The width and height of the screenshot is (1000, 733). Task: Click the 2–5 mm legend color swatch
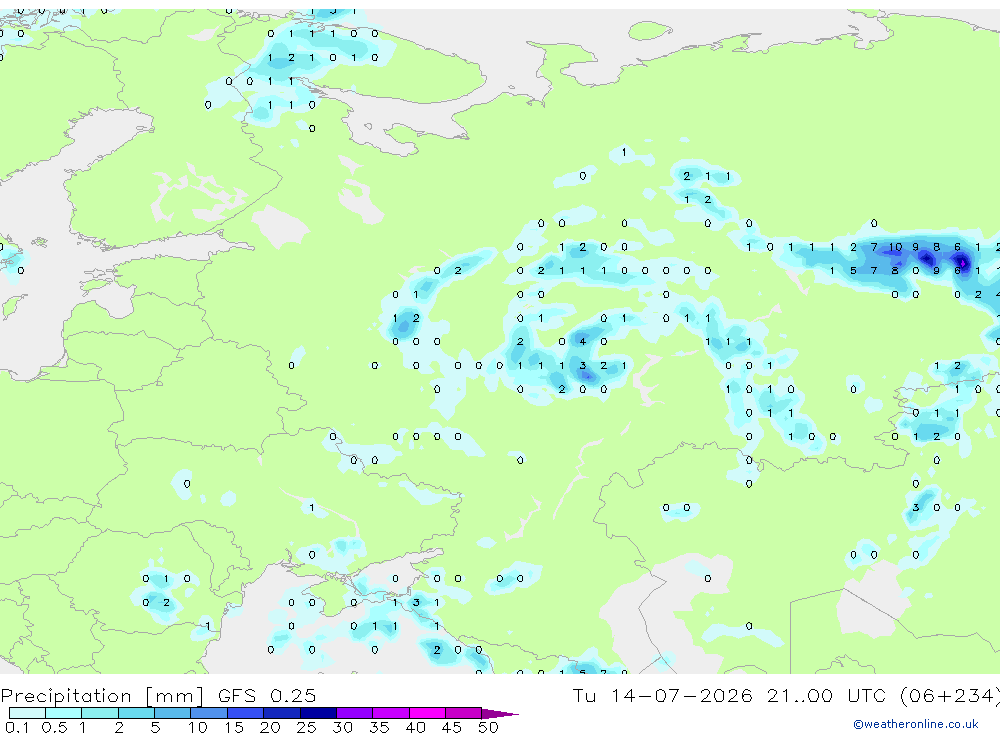pyautogui.click(x=136, y=713)
